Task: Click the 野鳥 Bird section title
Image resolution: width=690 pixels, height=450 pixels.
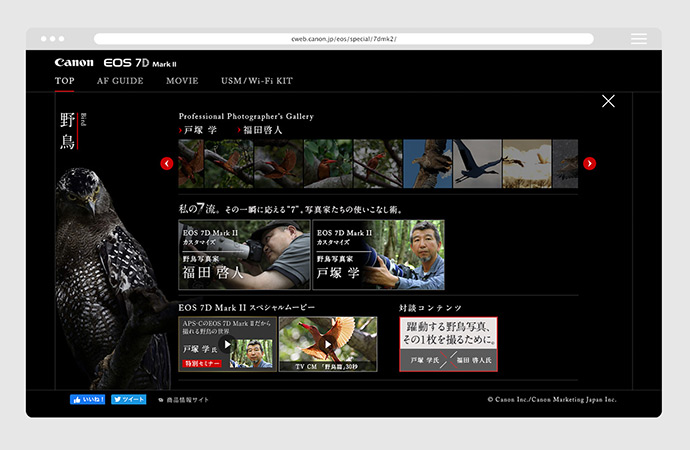Action: pos(73,131)
